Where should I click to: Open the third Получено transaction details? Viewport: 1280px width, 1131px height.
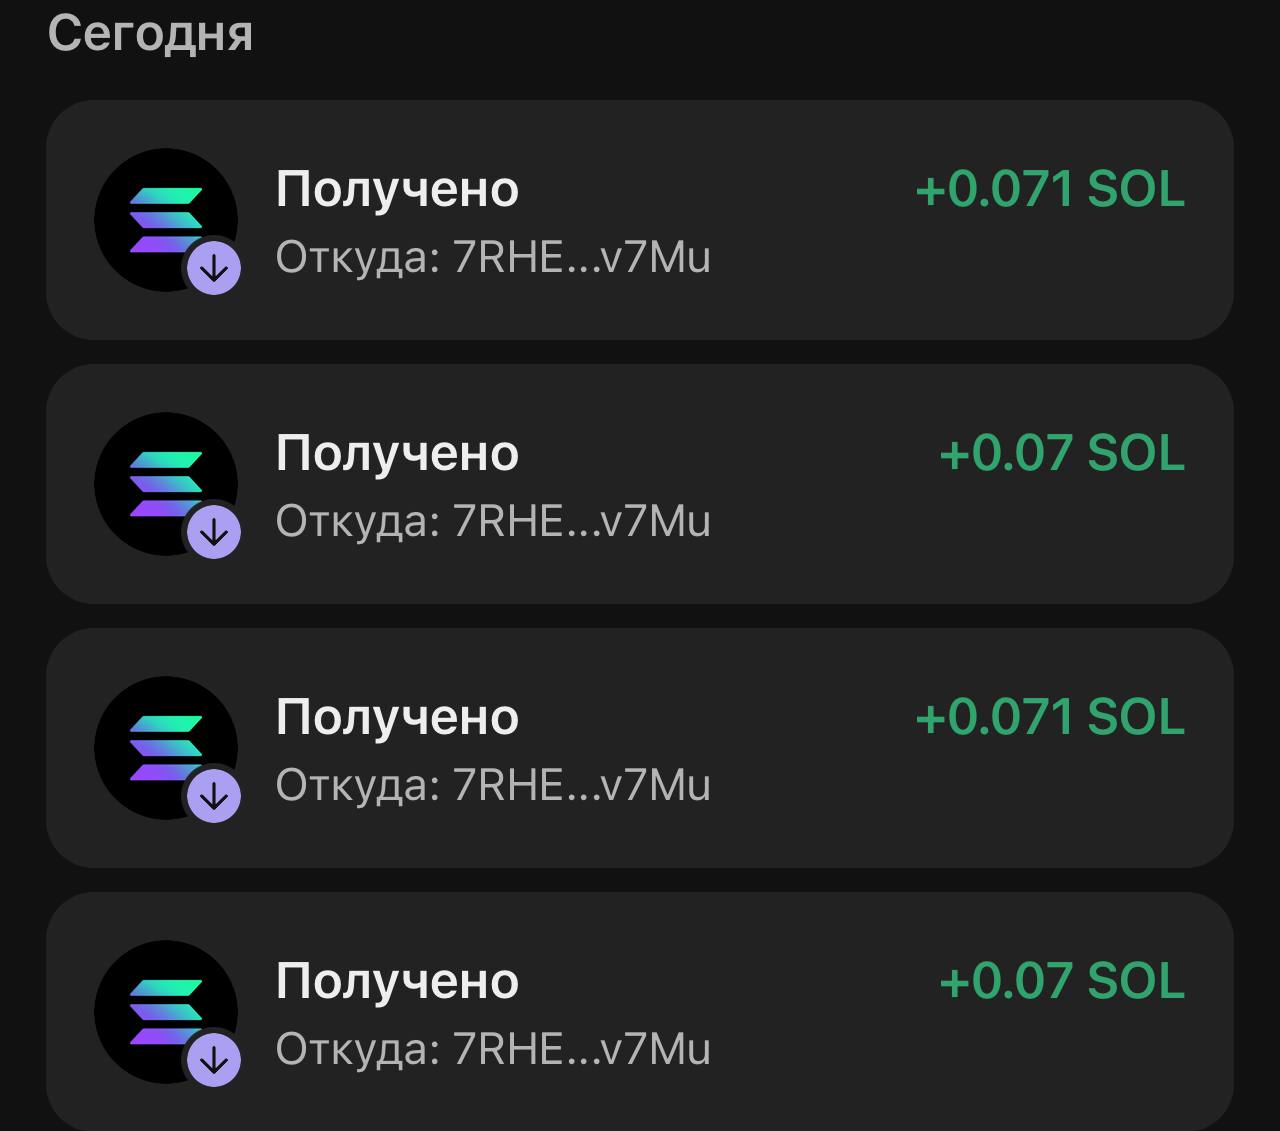tap(640, 749)
